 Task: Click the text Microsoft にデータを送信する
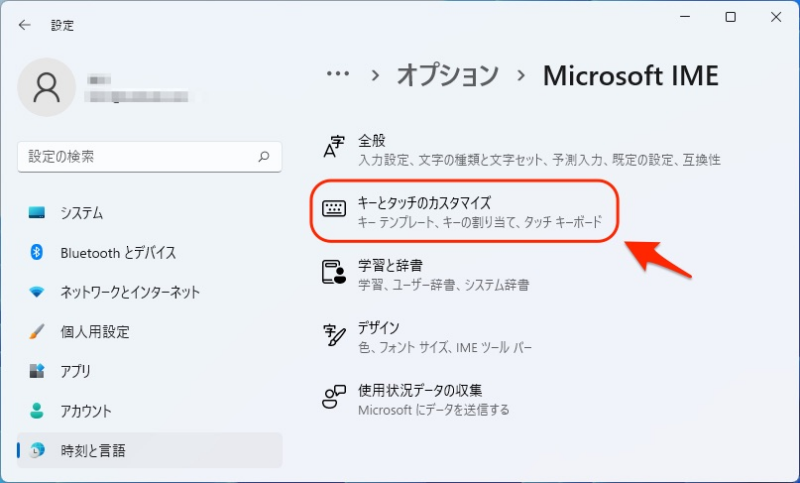point(434,410)
